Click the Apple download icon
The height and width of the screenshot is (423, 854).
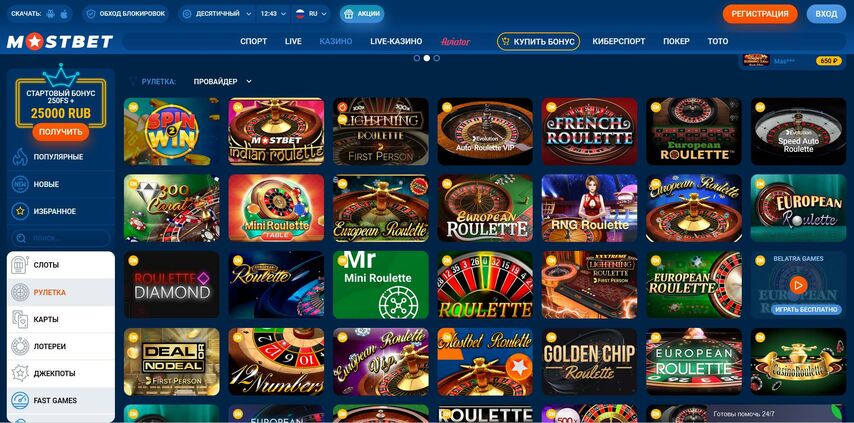point(64,14)
